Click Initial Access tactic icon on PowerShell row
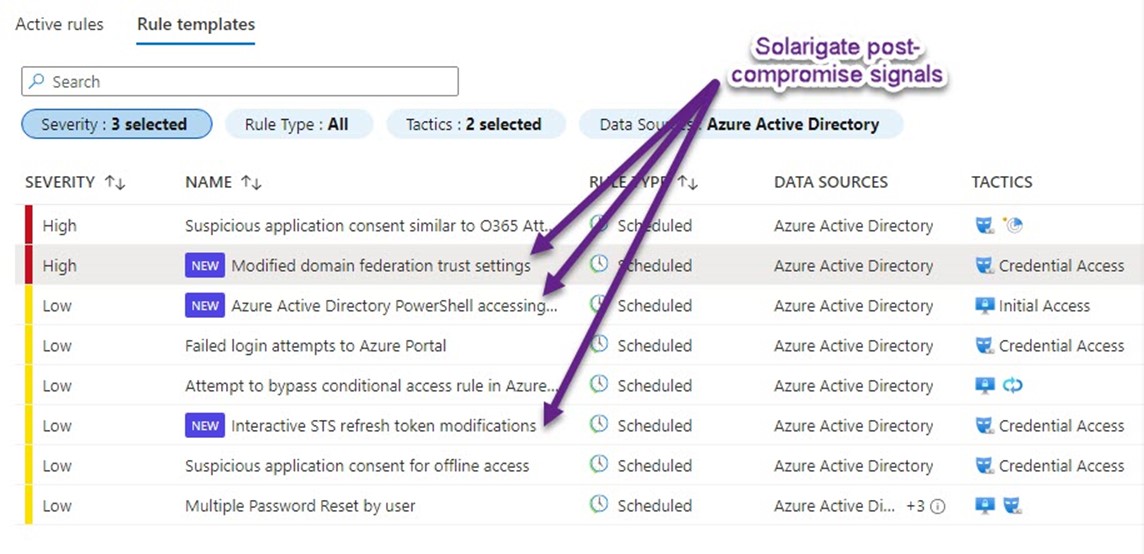Screen dimensions: 1144x554 984,306
